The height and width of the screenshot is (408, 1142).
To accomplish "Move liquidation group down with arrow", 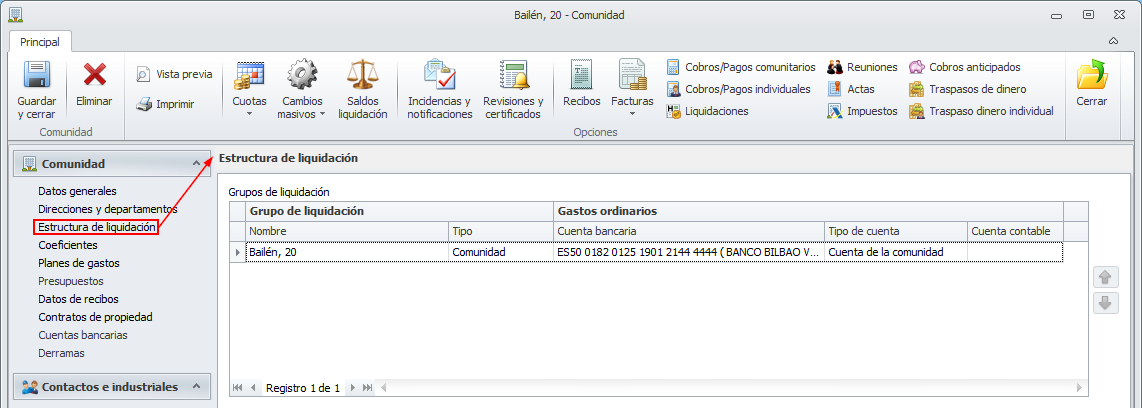I will [1105, 303].
